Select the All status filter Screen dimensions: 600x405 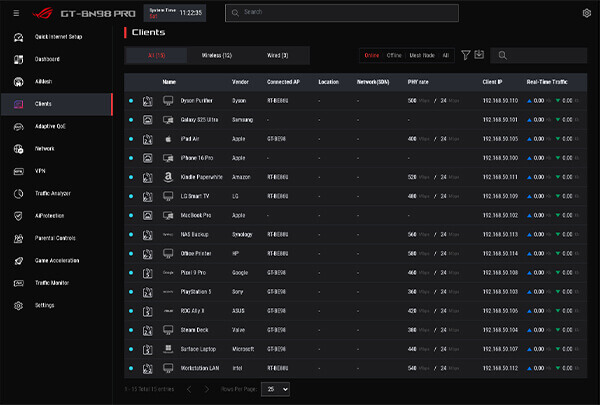[x=445, y=56]
